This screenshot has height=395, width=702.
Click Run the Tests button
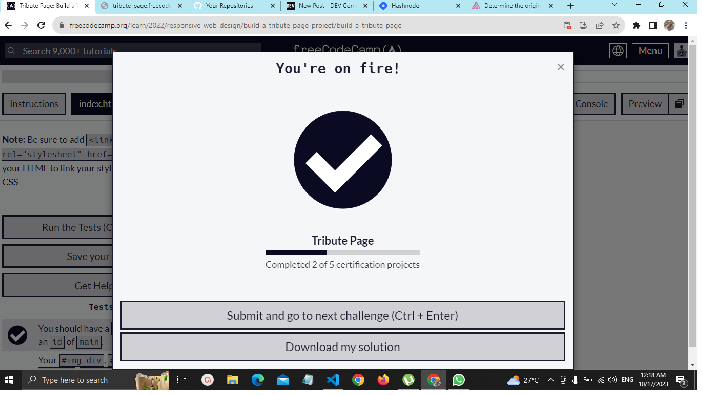pos(58,228)
